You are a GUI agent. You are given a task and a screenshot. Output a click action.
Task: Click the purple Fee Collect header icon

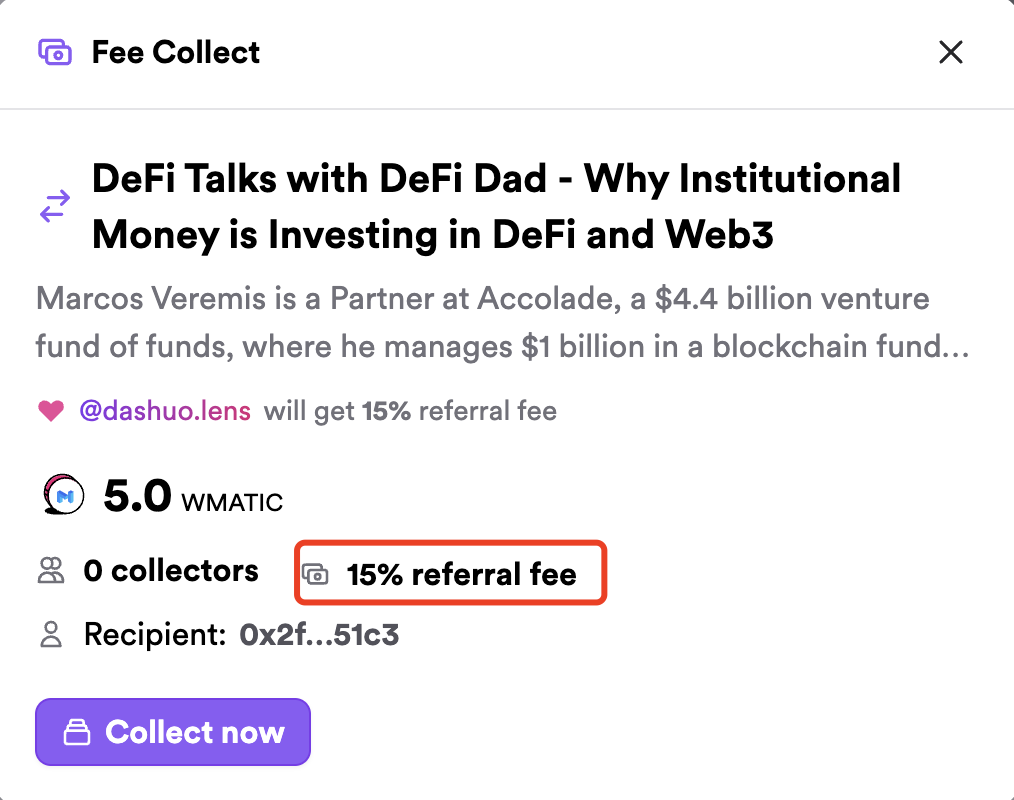(x=54, y=52)
